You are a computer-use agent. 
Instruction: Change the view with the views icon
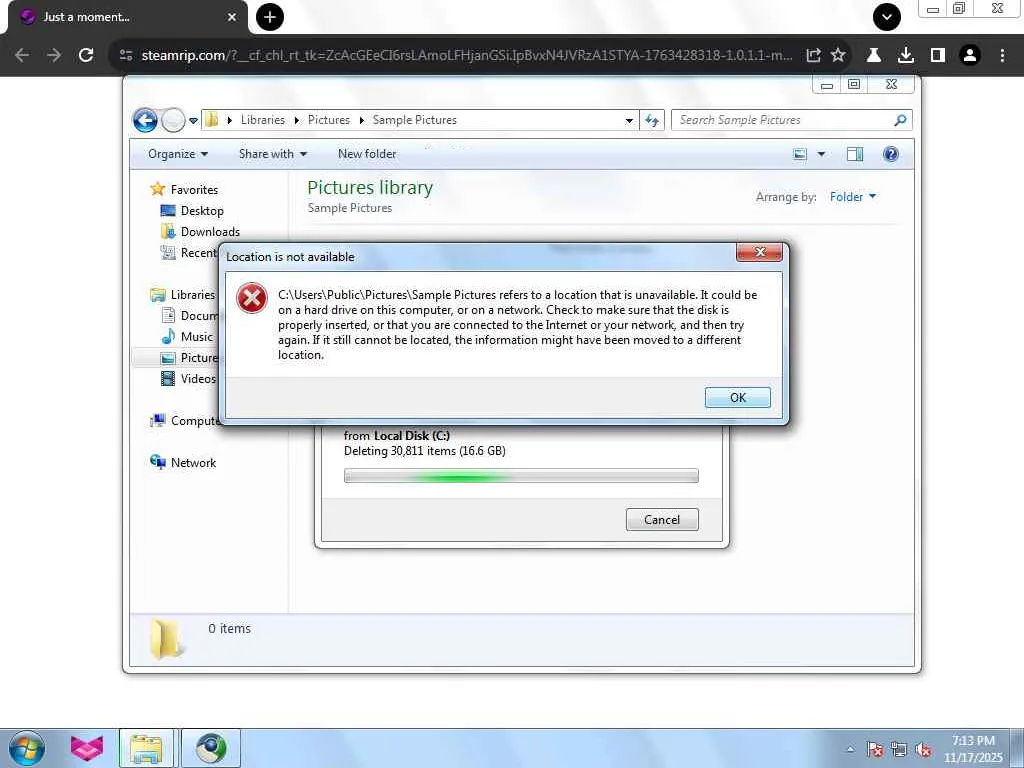[x=800, y=154]
